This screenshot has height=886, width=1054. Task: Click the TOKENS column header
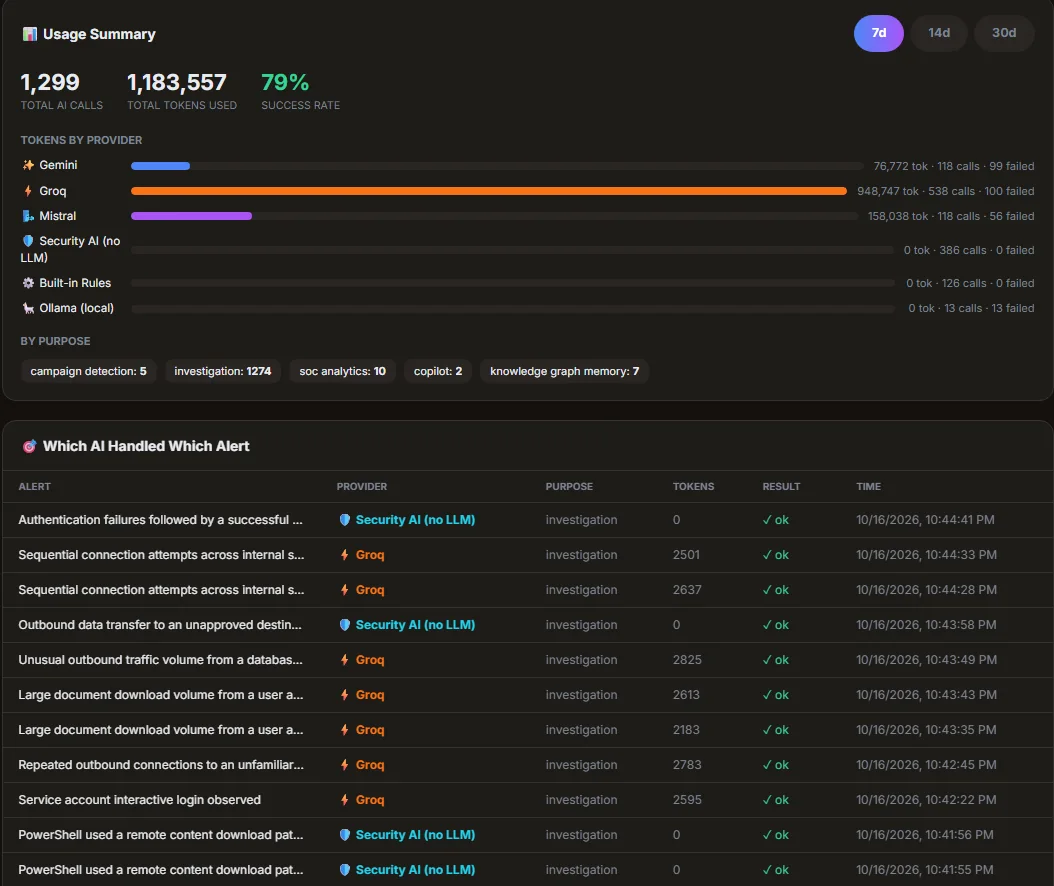[x=693, y=486]
